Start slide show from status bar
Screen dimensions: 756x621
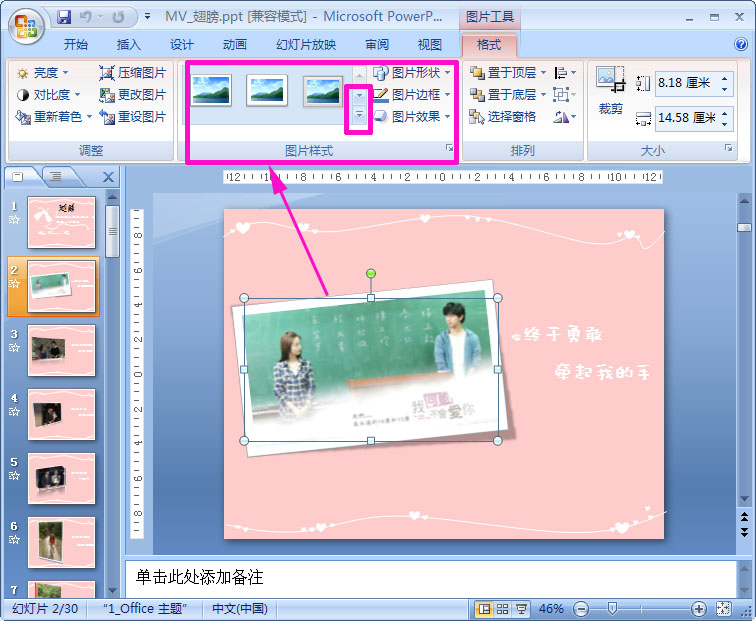[521, 609]
